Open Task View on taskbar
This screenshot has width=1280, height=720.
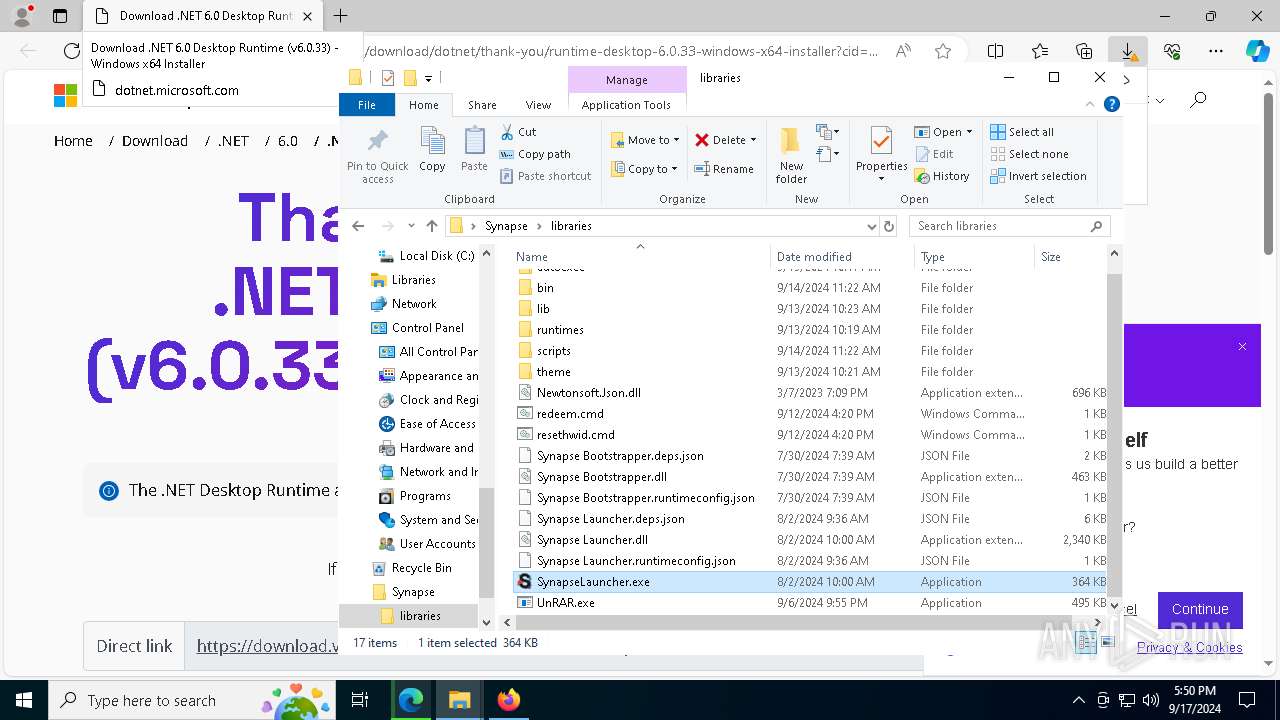[360, 700]
